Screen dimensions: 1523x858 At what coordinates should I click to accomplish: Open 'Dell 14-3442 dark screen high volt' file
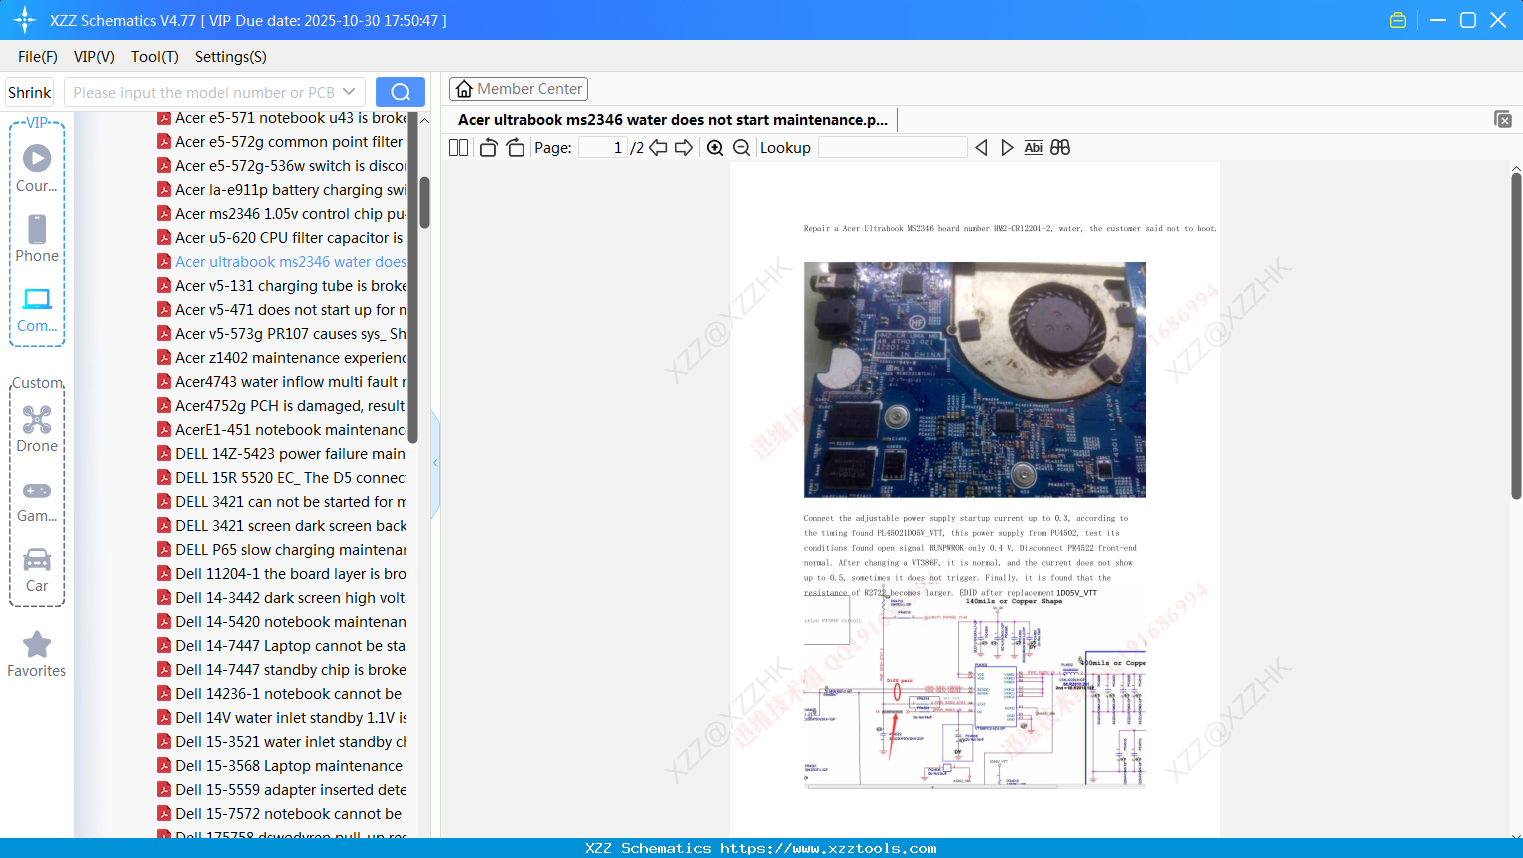click(x=282, y=598)
